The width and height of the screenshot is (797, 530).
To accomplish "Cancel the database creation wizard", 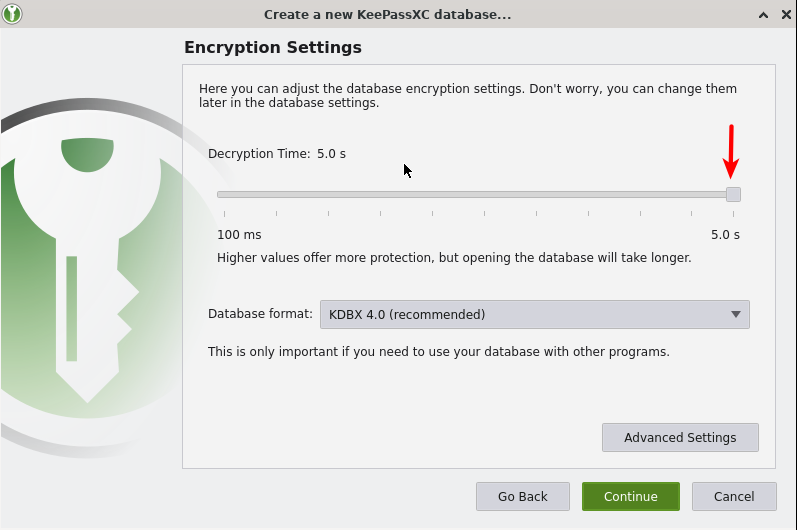I will (733, 497).
